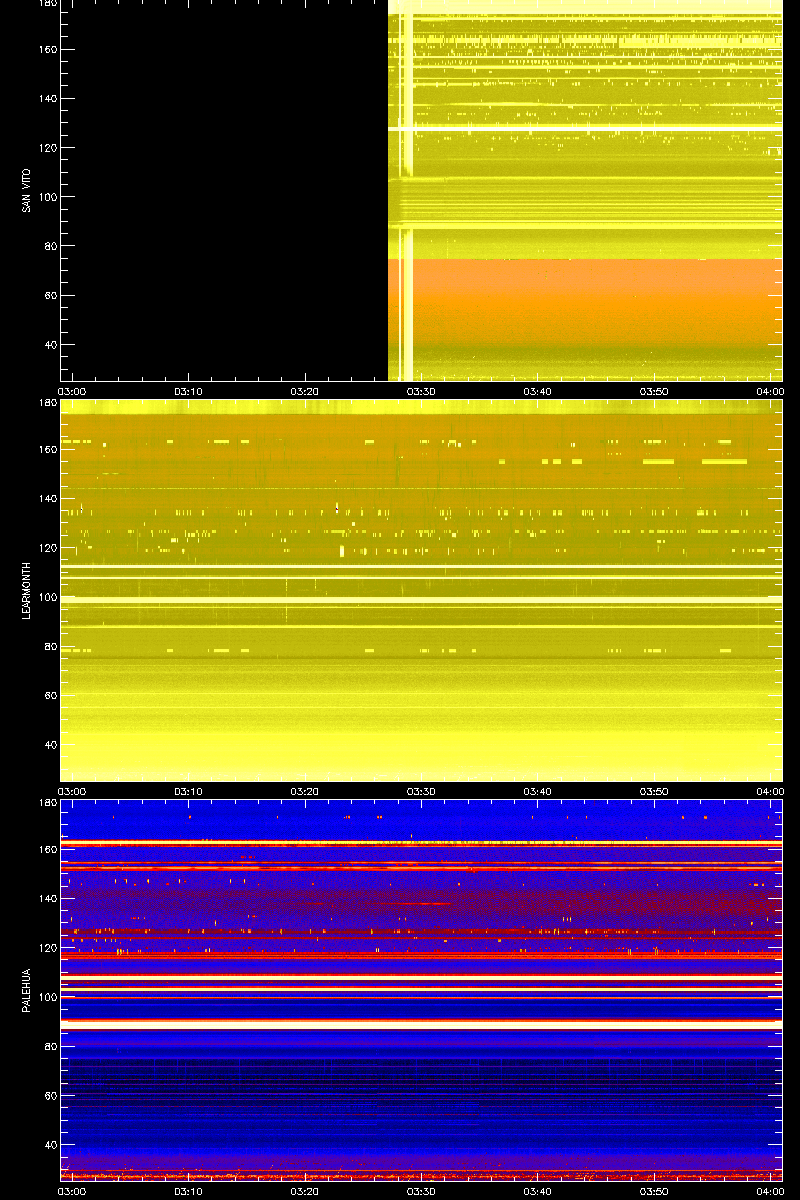Viewport: 800px width, 1200px height.
Task: Click the LEARMONTH axis label
Action: pyautogui.click(x=27, y=590)
